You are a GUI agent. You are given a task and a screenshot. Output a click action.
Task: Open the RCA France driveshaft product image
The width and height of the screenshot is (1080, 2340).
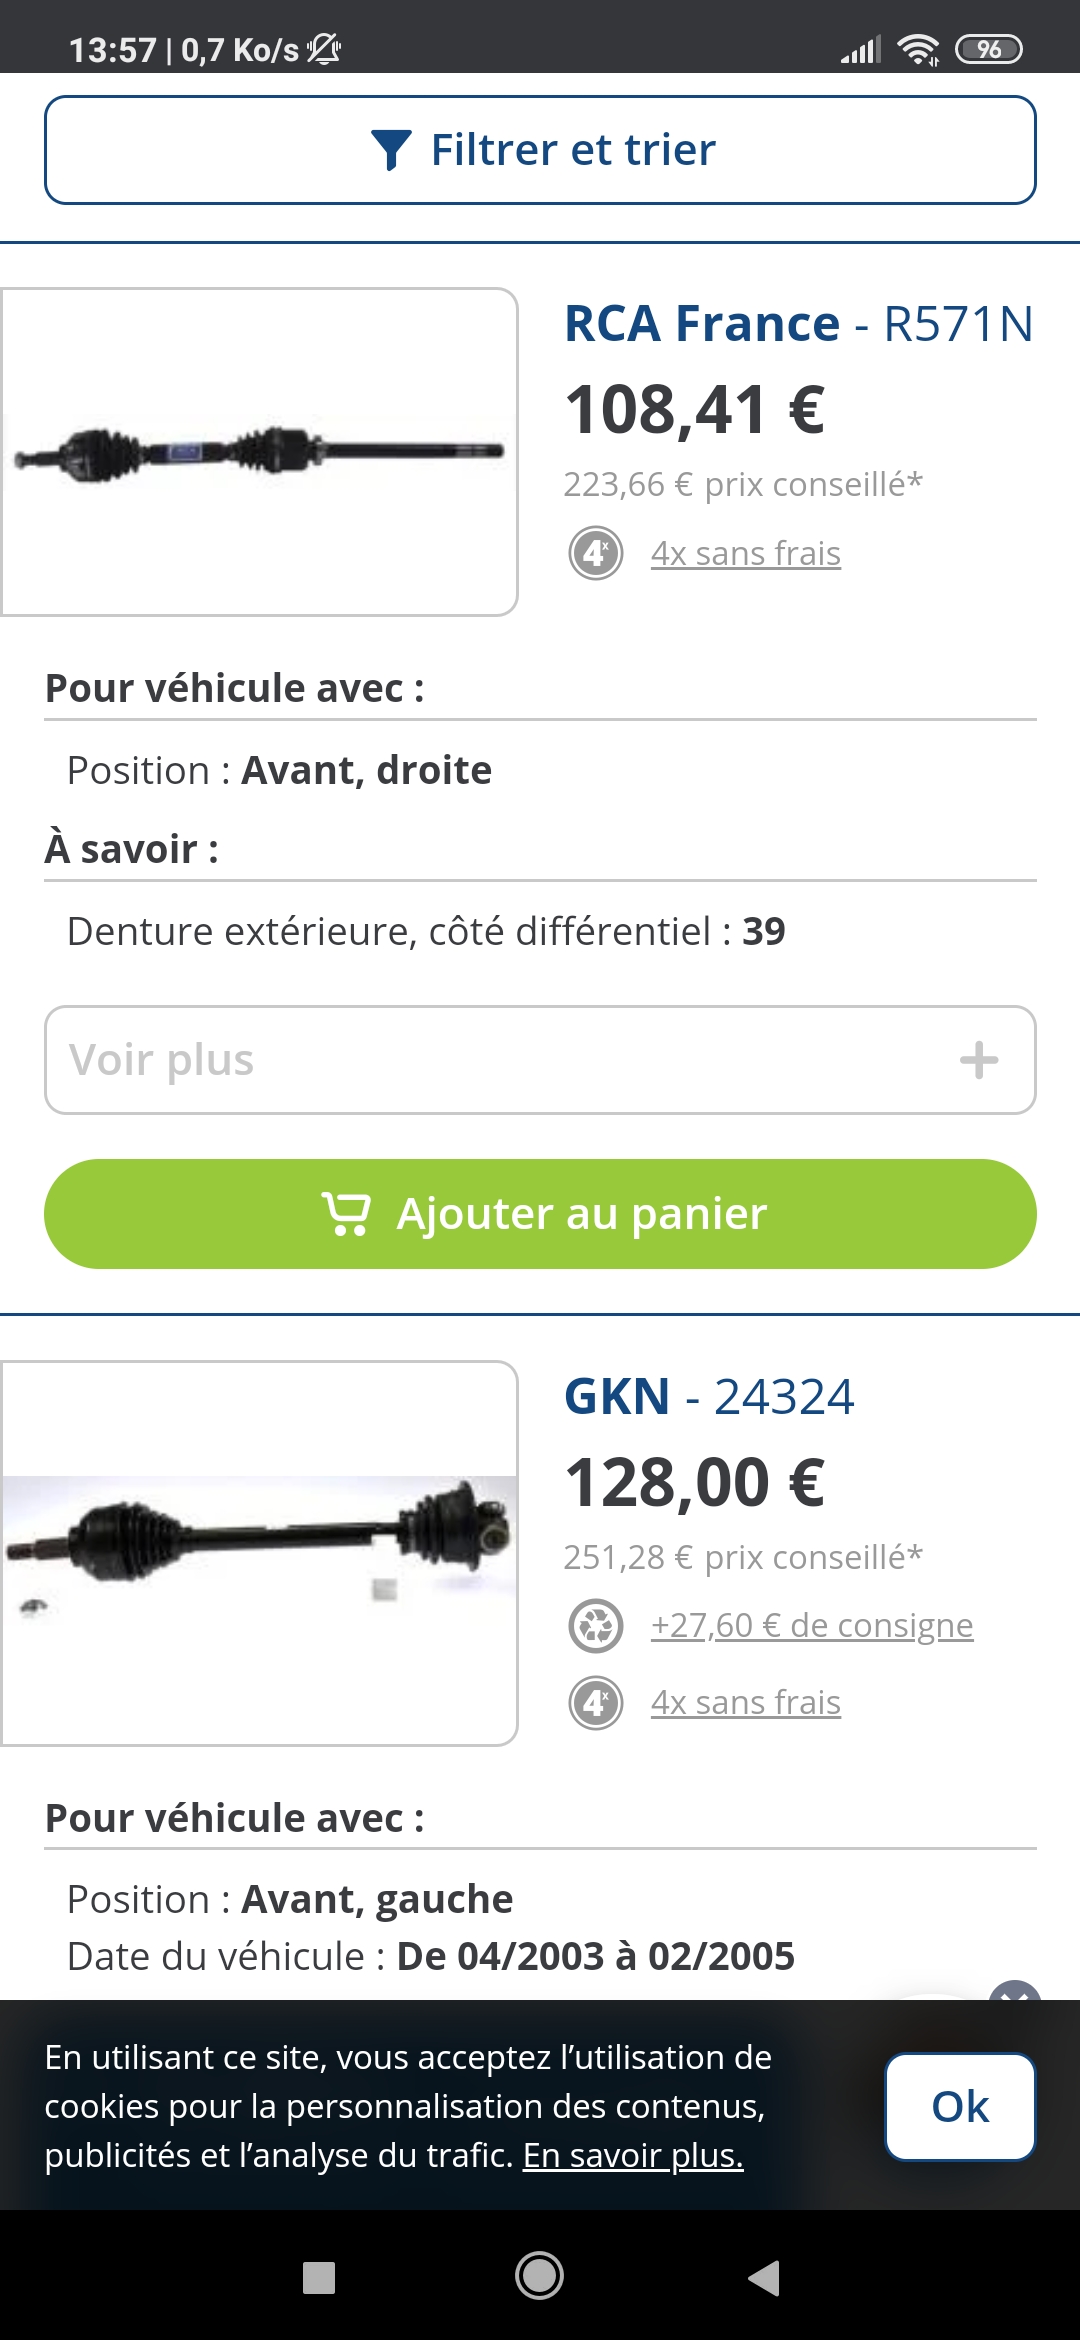(259, 452)
